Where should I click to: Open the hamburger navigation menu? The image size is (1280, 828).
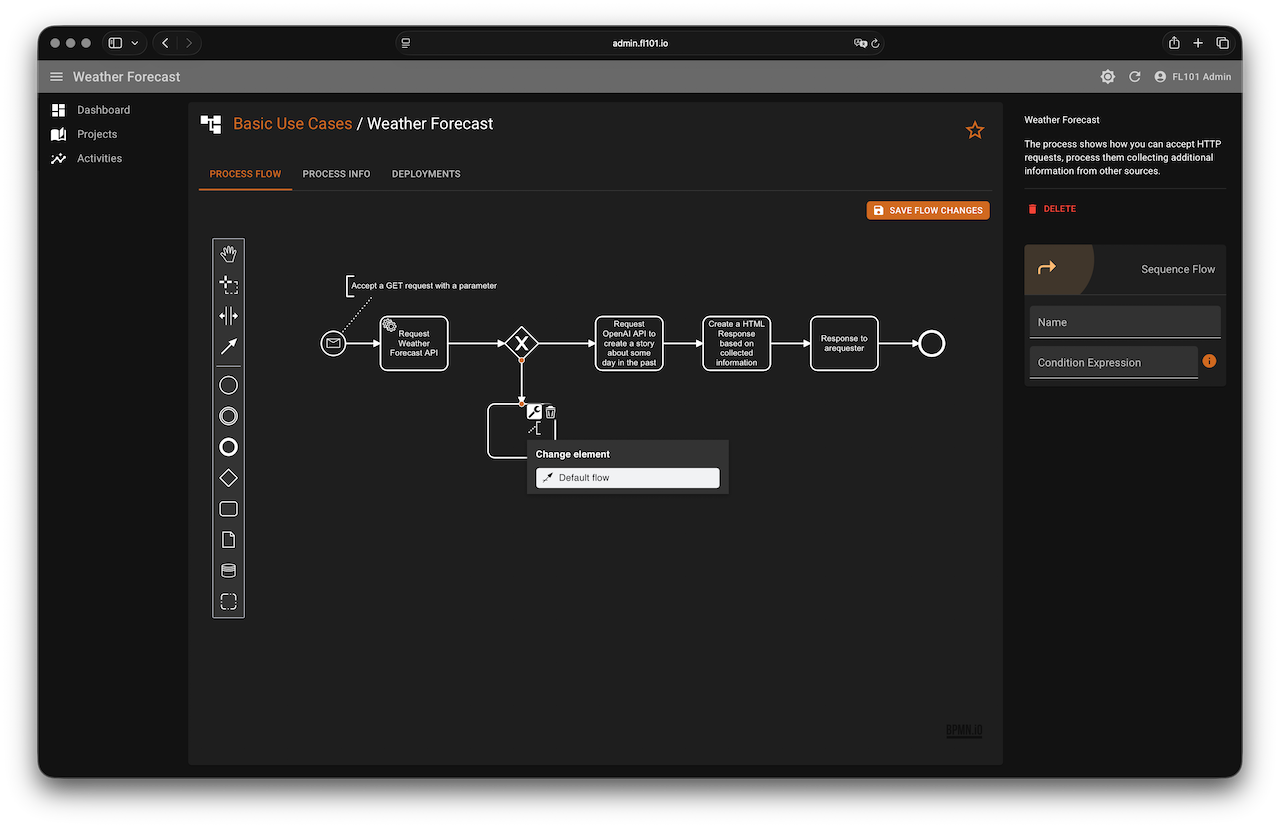click(x=56, y=77)
